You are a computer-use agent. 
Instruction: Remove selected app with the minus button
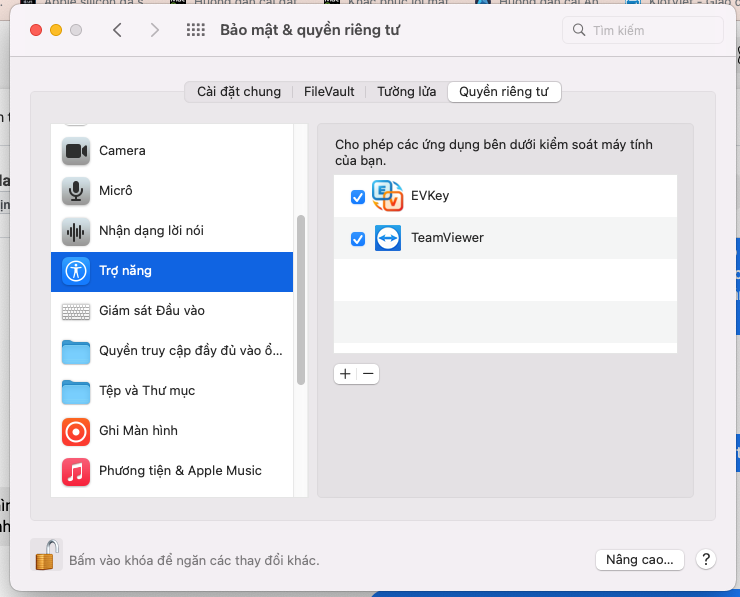point(368,374)
